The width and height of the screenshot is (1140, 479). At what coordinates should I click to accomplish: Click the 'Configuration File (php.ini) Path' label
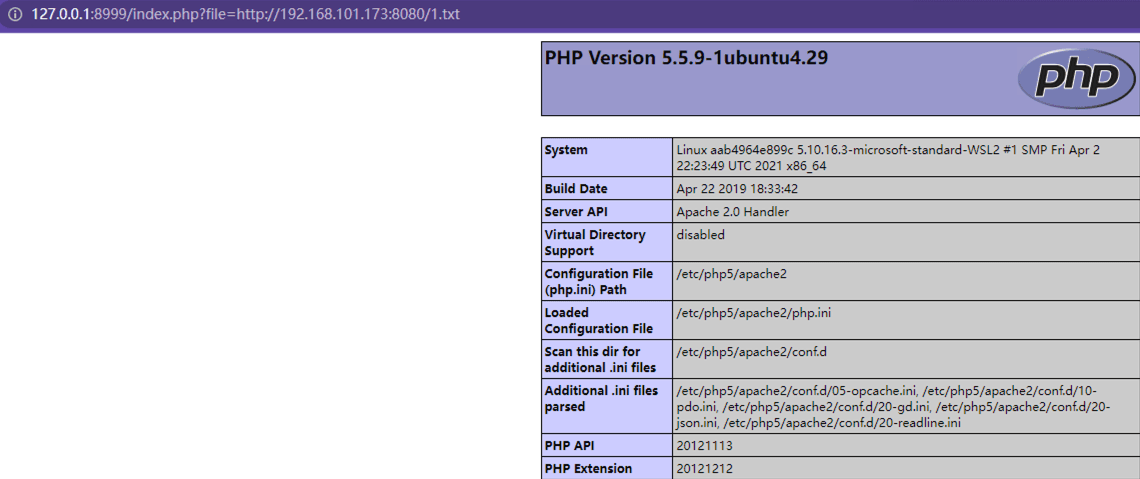598,282
